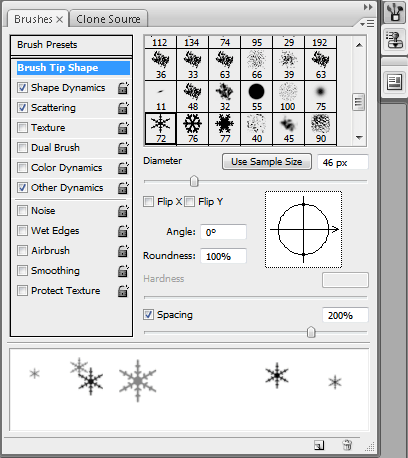Select the 48 grass brush thumbnail
Screen dimensions: 408x458
click(x=193, y=97)
